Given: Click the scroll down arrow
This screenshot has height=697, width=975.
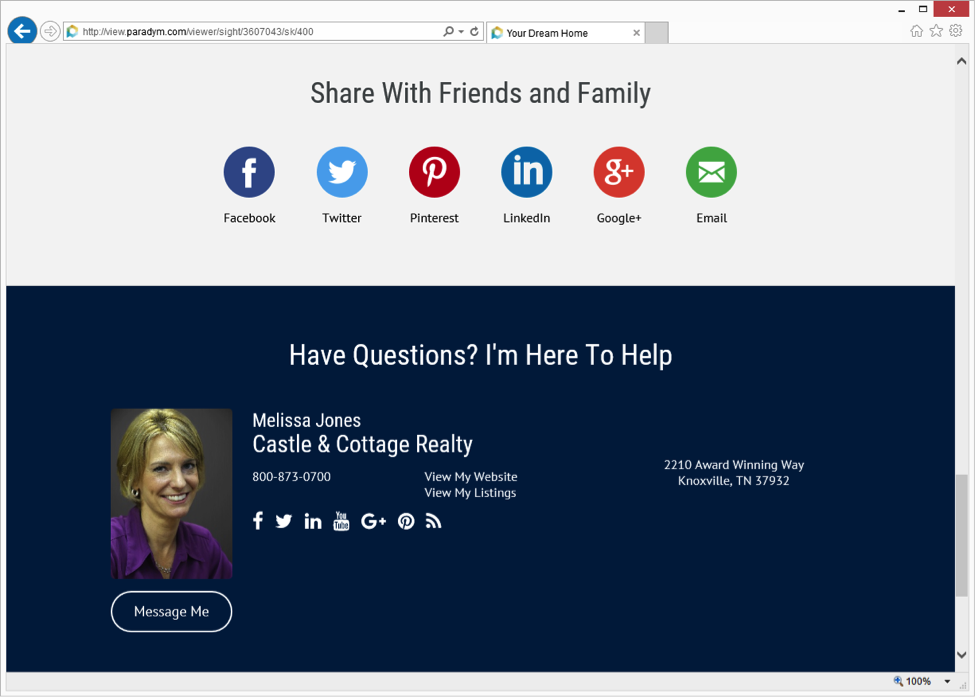Looking at the screenshot, I should coord(961,655).
